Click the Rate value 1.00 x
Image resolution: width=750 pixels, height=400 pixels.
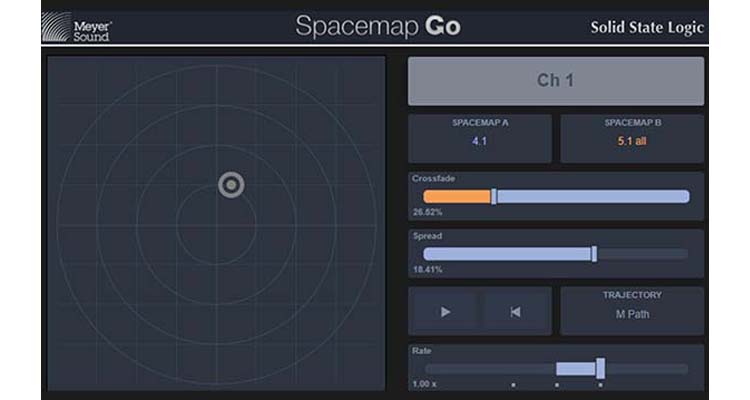point(425,384)
